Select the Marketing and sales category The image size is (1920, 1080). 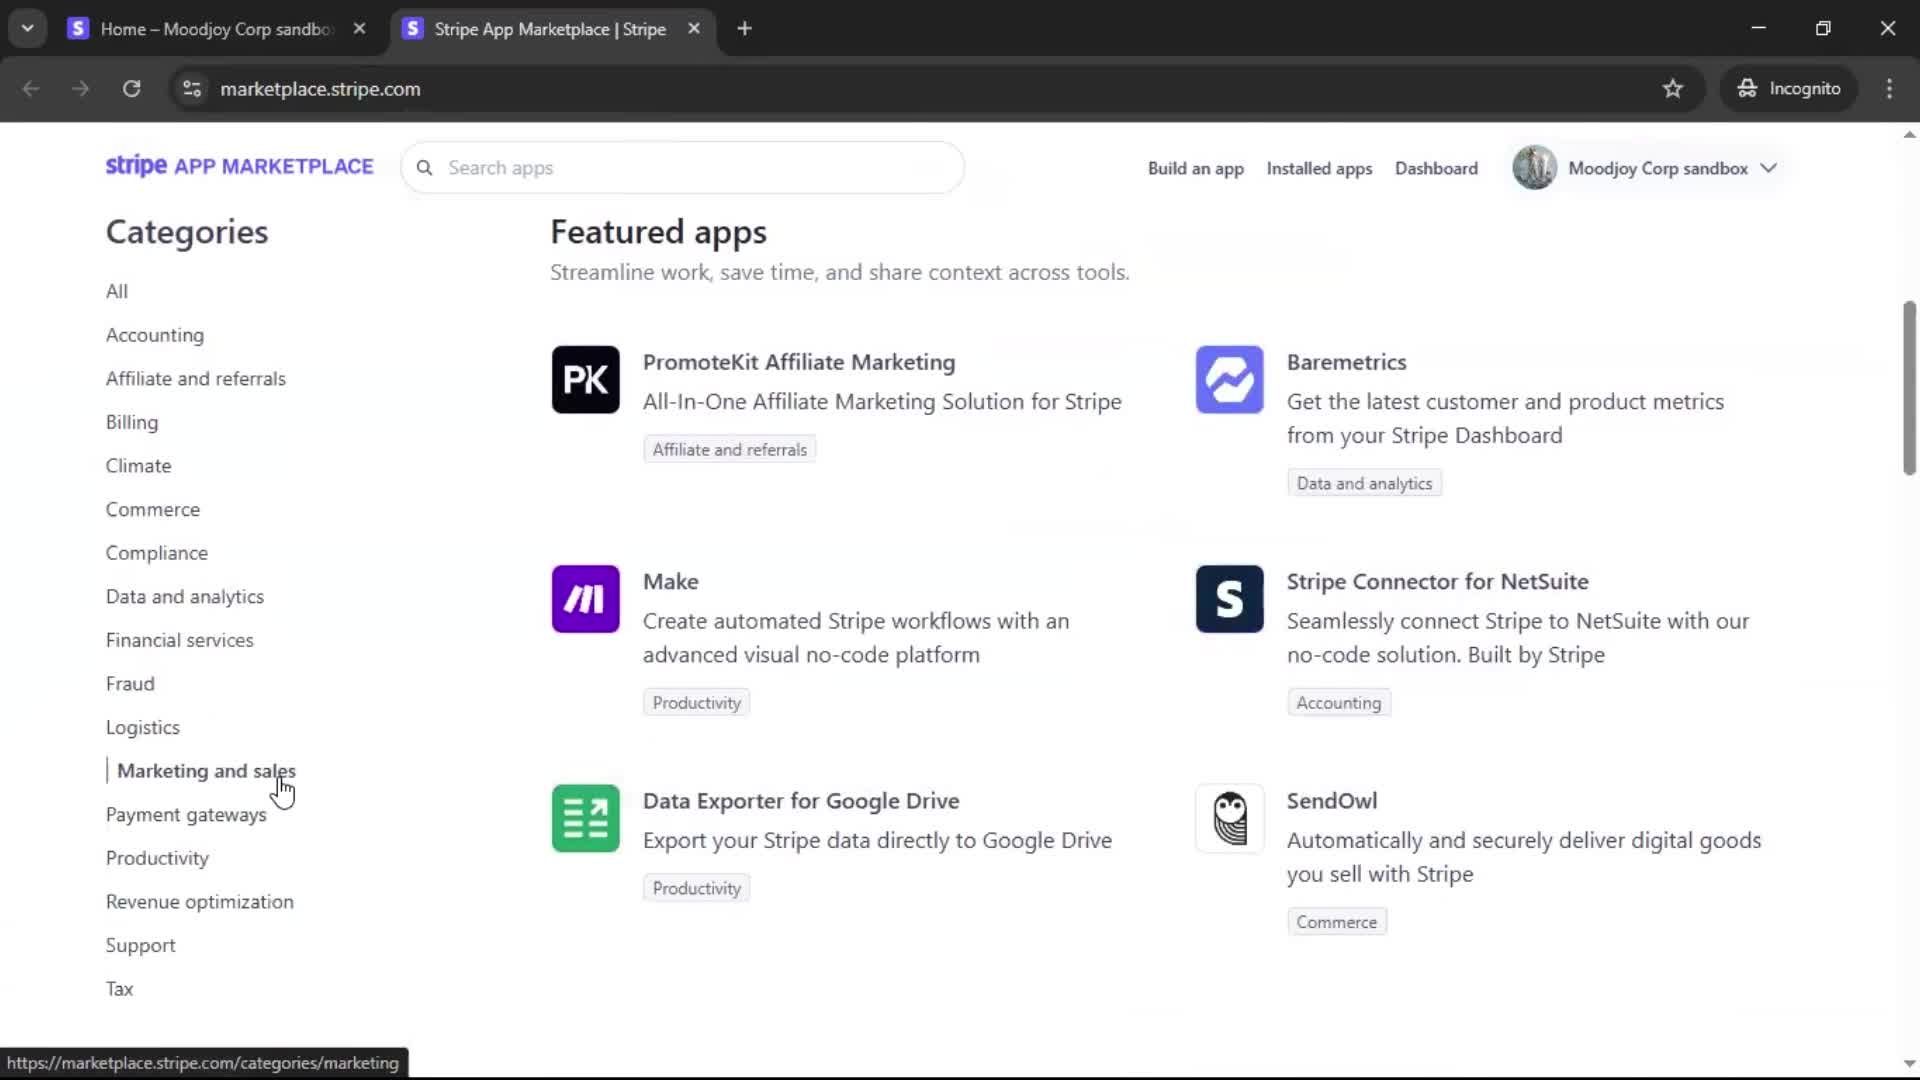coord(206,771)
